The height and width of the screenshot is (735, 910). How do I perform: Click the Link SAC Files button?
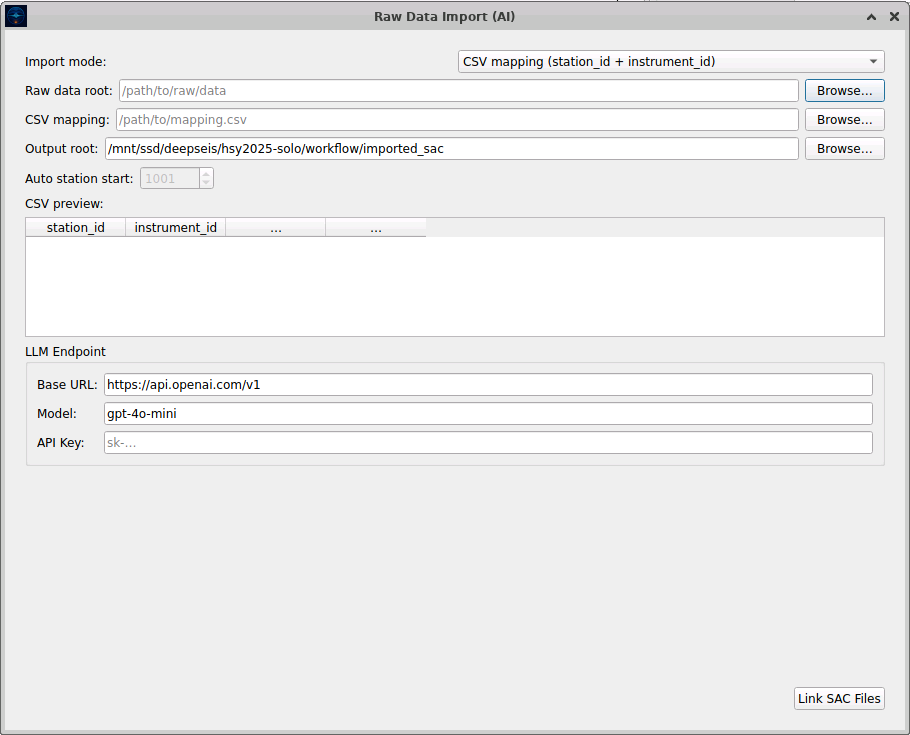839,698
